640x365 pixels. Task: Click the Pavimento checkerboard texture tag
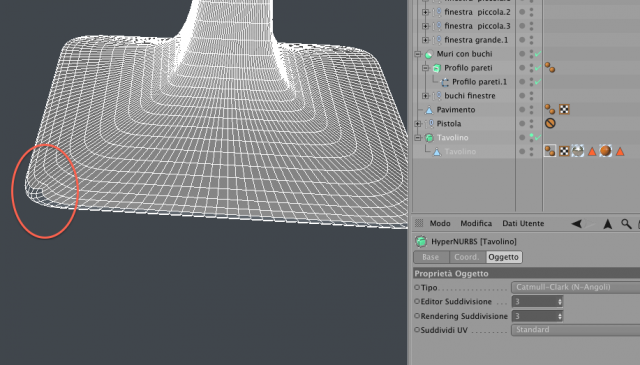564,109
